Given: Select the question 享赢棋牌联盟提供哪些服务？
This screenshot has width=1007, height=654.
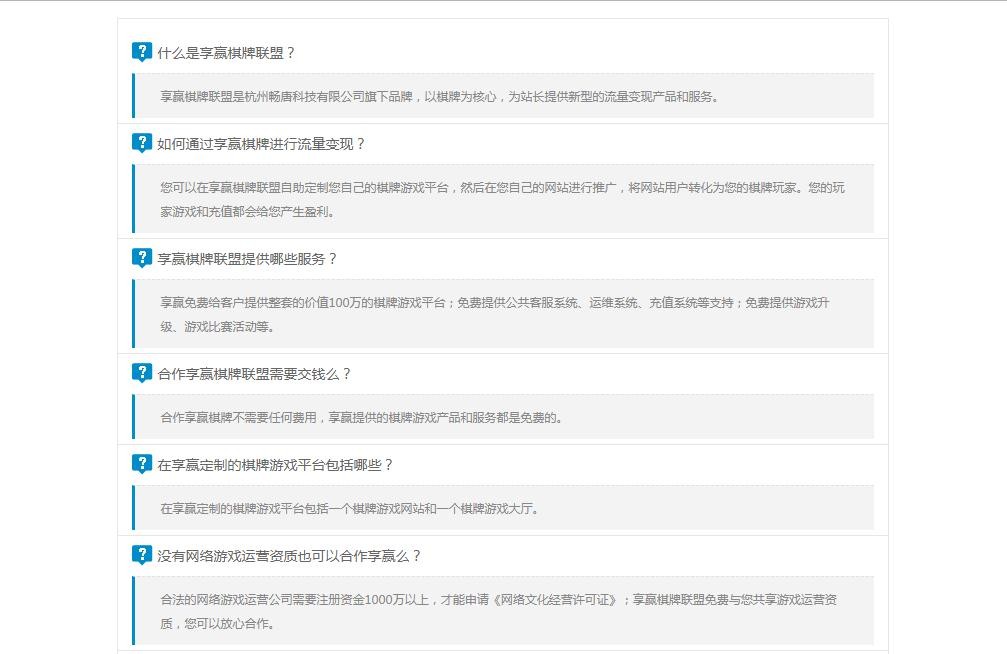Looking at the screenshot, I should [247, 260].
